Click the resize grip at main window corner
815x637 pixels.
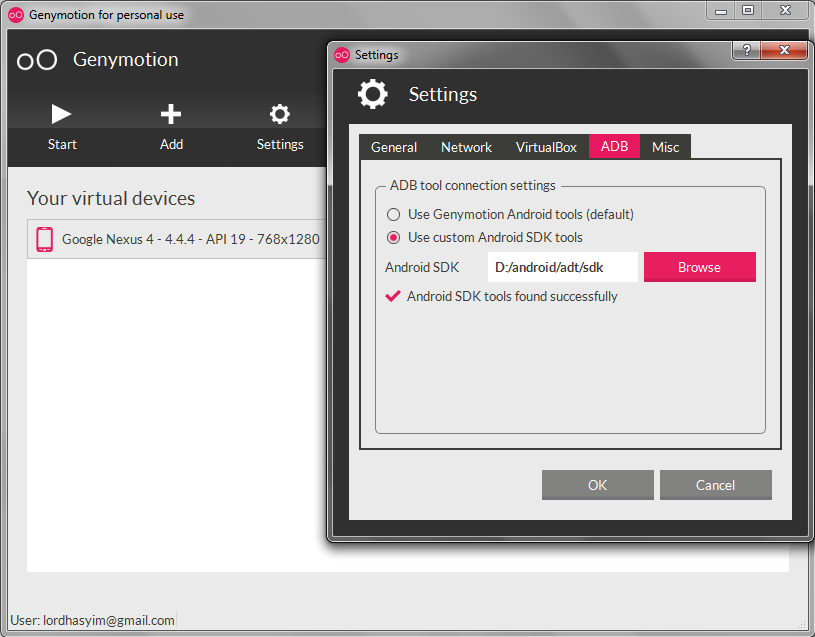pos(801,623)
